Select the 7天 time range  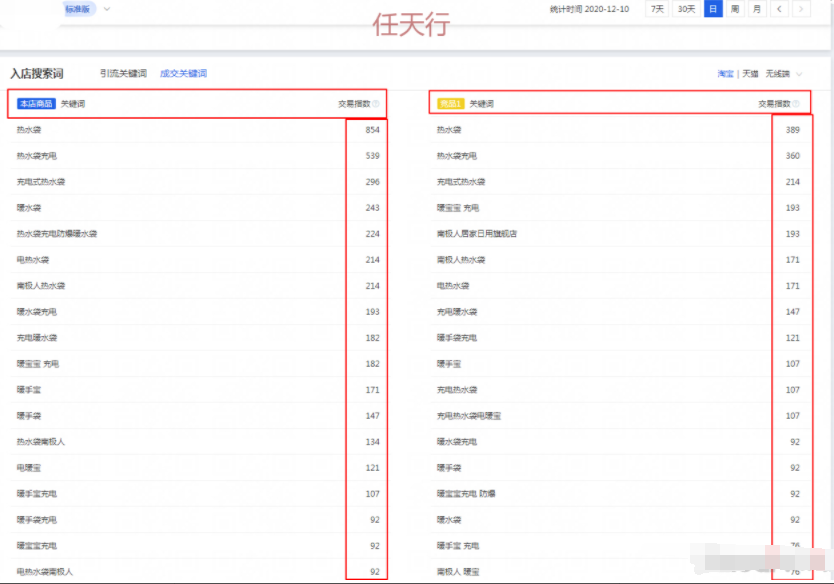[657, 9]
